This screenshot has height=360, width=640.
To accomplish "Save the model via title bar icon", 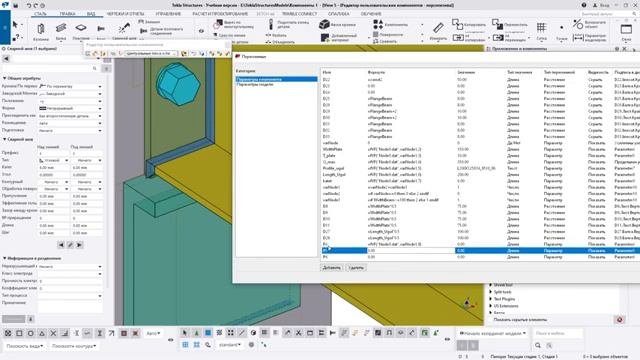I will (x=16, y=5).
